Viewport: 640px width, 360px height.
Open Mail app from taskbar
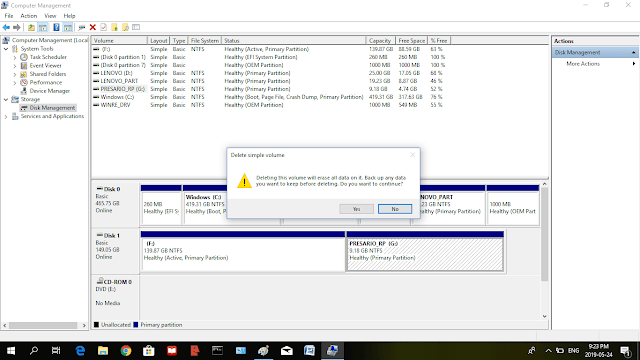(287, 351)
